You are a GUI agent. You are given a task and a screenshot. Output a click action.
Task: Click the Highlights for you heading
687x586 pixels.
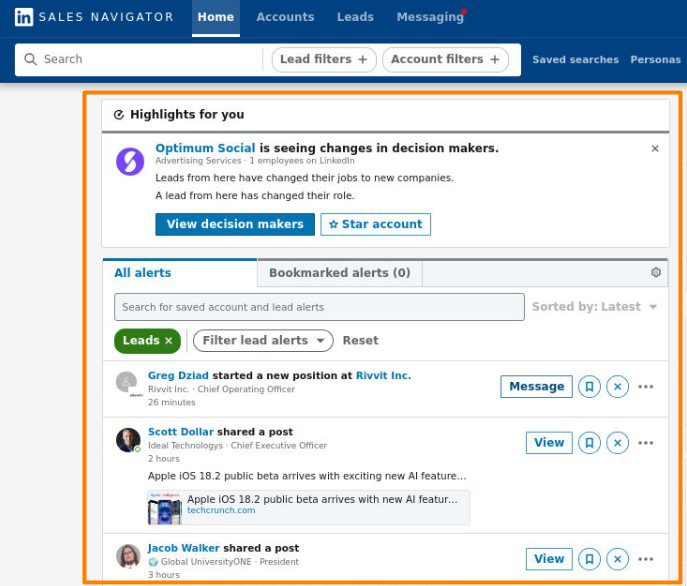[187, 114]
